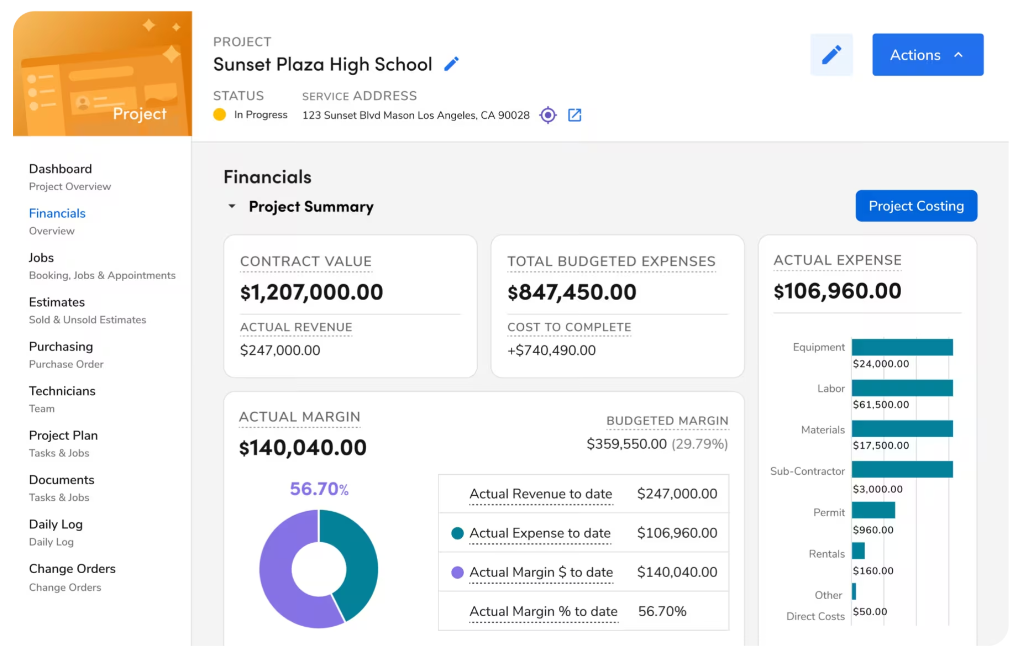Click the Rentals bar in the expense chart
1020x656 pixels.
859,551
